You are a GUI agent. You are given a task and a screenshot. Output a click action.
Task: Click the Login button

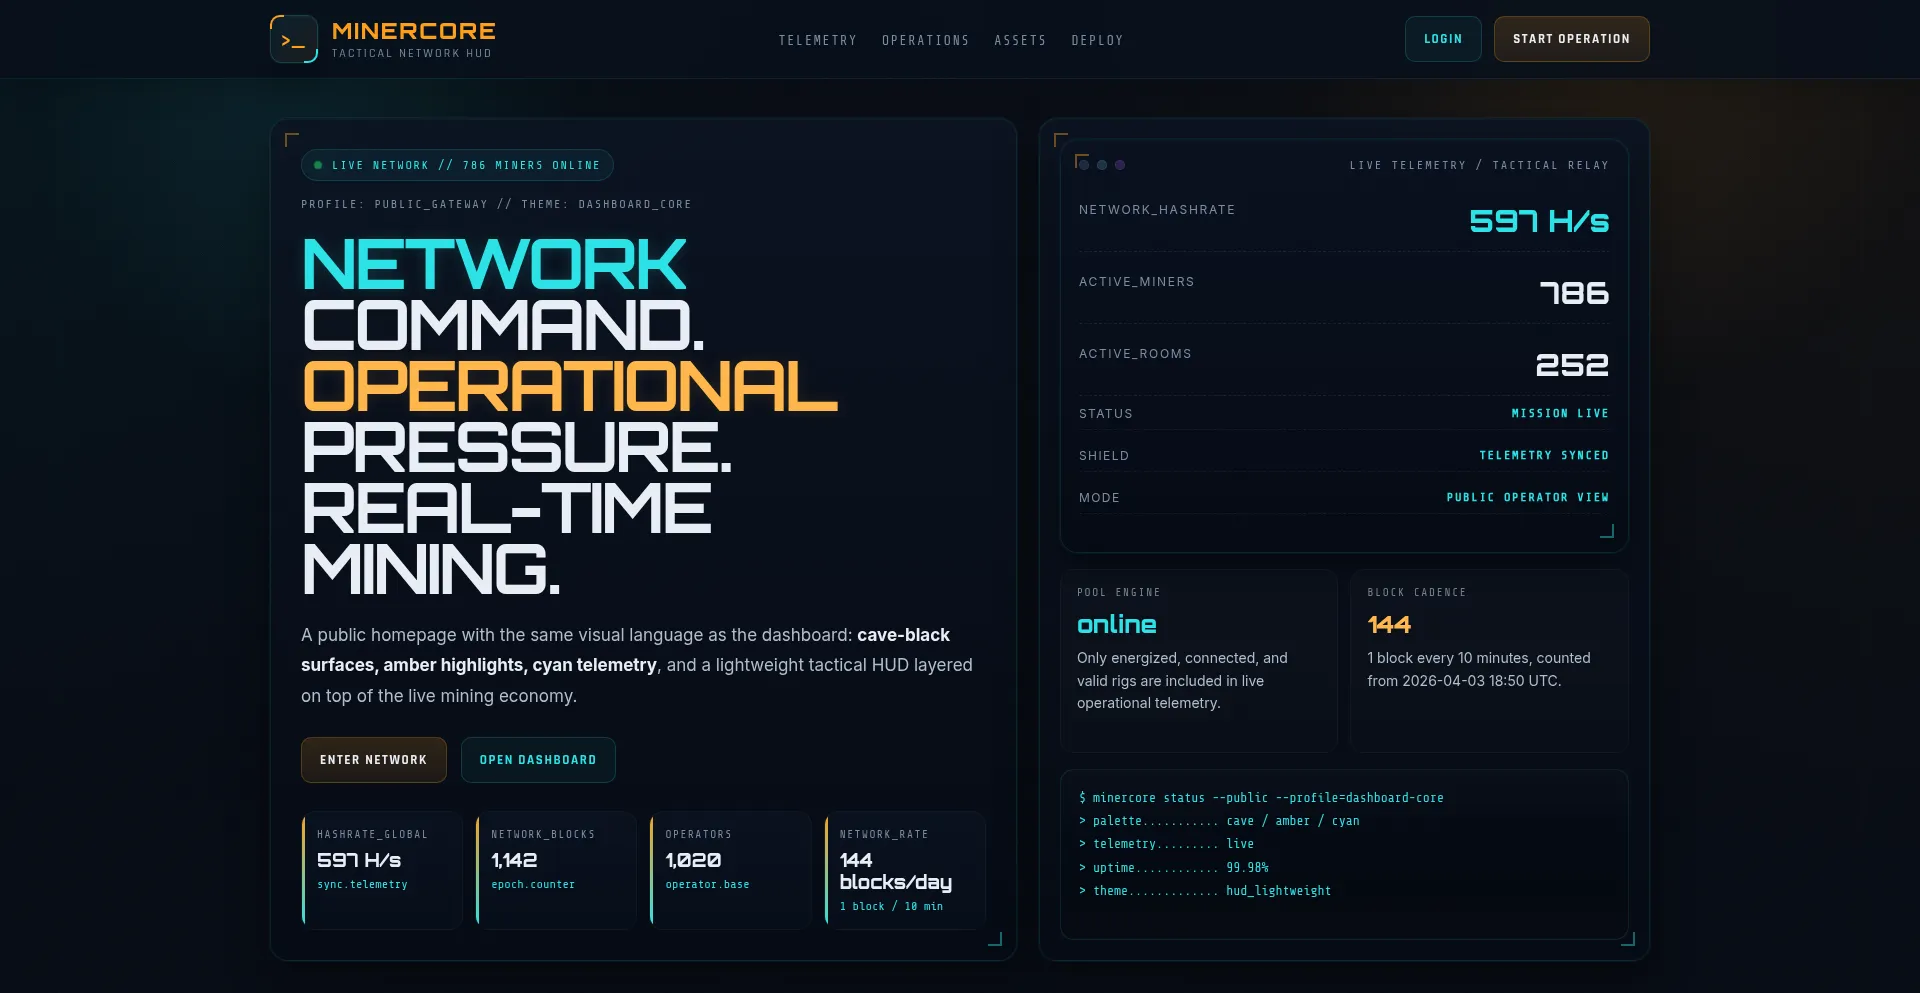[x=1443, y=39]
